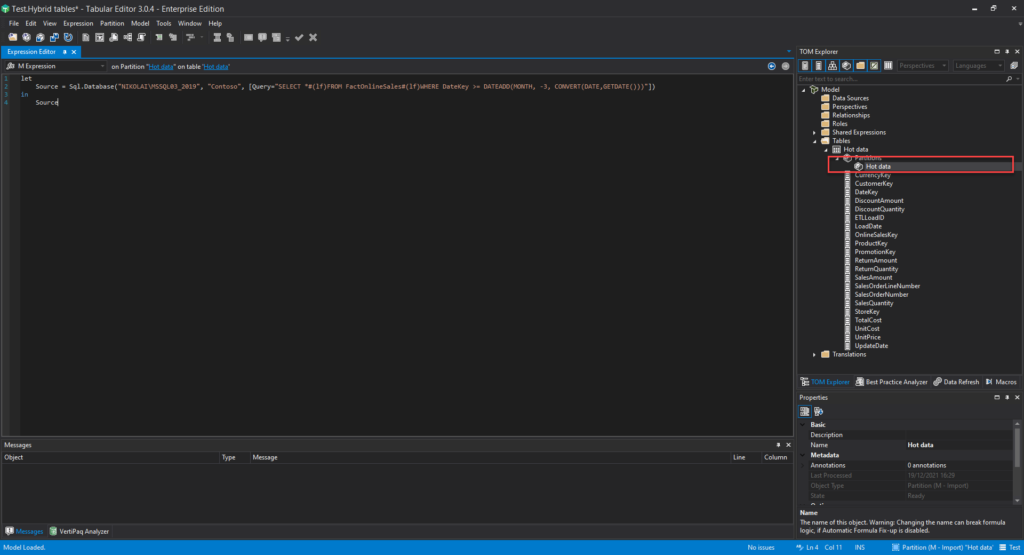This screenshot has height=555, width=1024.
Task: Click the new document toolbar icon
Action: click(86, 38)
